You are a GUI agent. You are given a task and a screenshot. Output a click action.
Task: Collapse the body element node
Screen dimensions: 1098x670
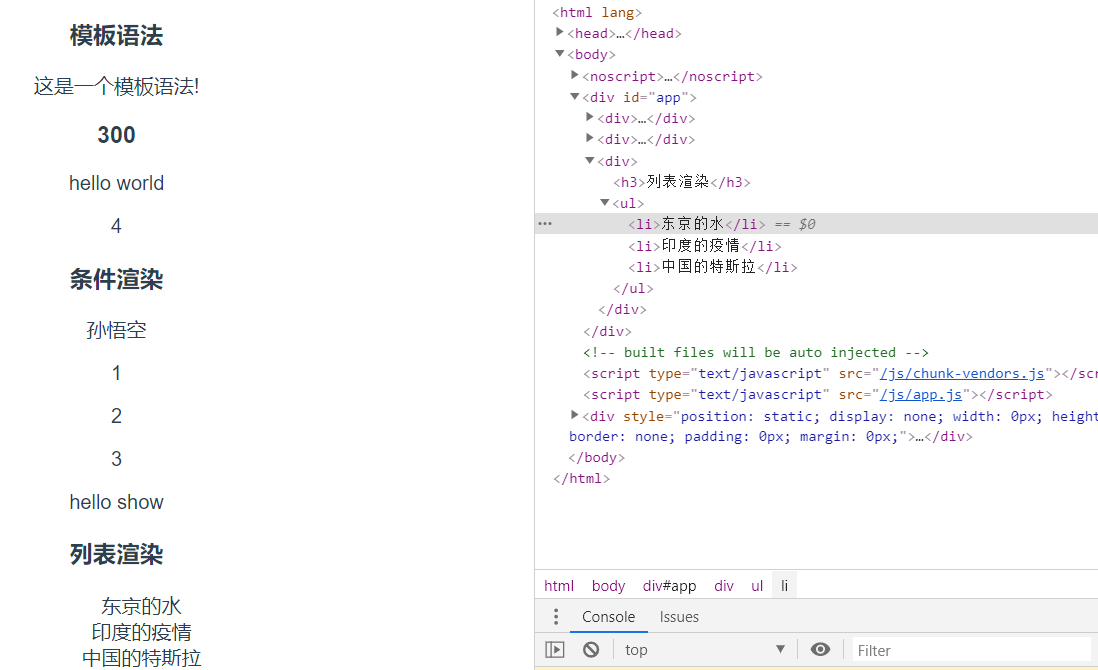[x=560, y=53]
